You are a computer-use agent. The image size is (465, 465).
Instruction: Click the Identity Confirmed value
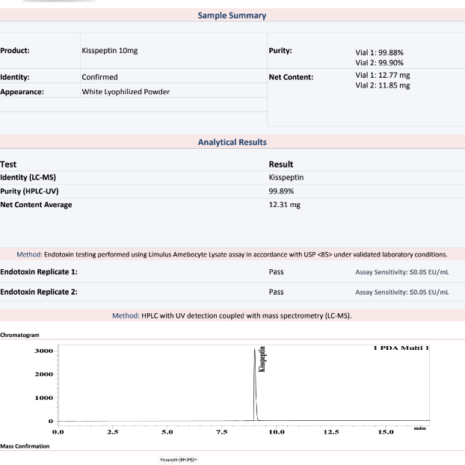coord(100,77)
